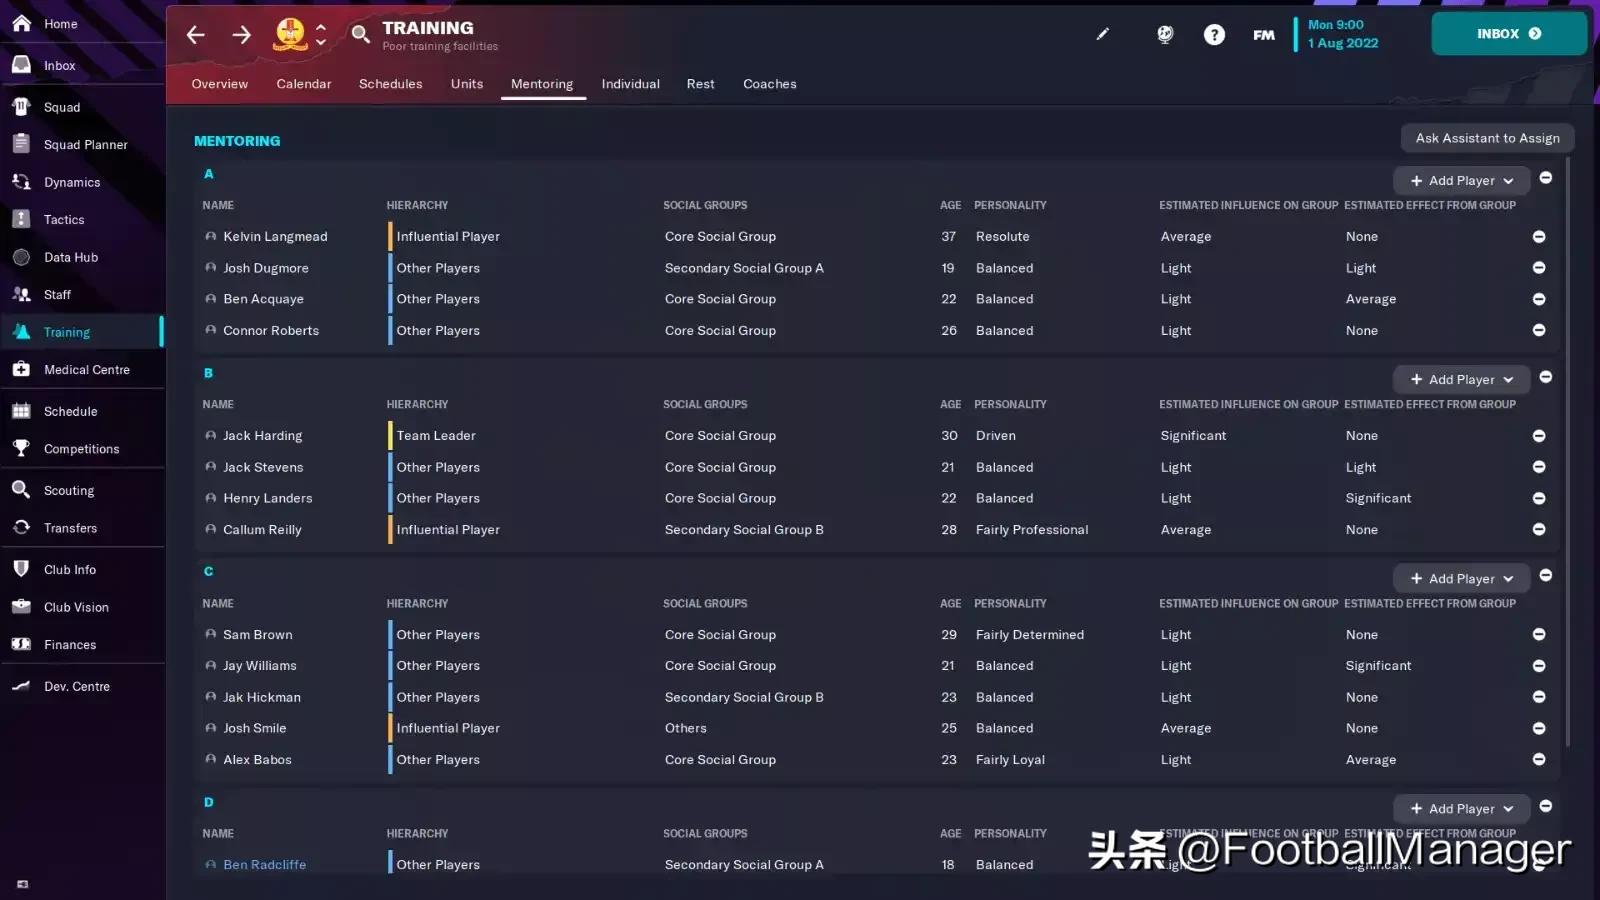Click the FM logo icon in the header

[x=1263, y=34]
